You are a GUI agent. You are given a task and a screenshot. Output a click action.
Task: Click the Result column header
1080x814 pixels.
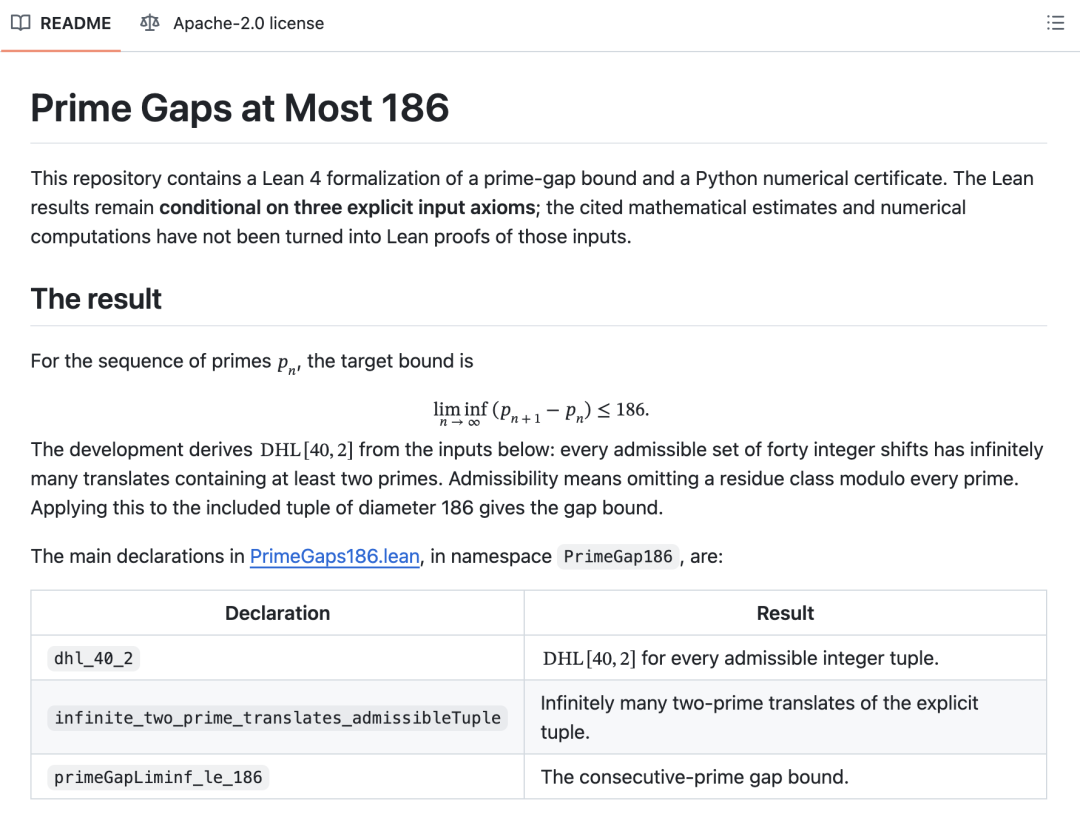[785, 613]
